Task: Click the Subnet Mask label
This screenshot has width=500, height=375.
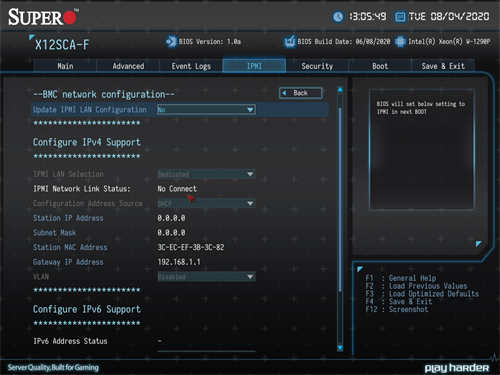Action: click(54, 233)
